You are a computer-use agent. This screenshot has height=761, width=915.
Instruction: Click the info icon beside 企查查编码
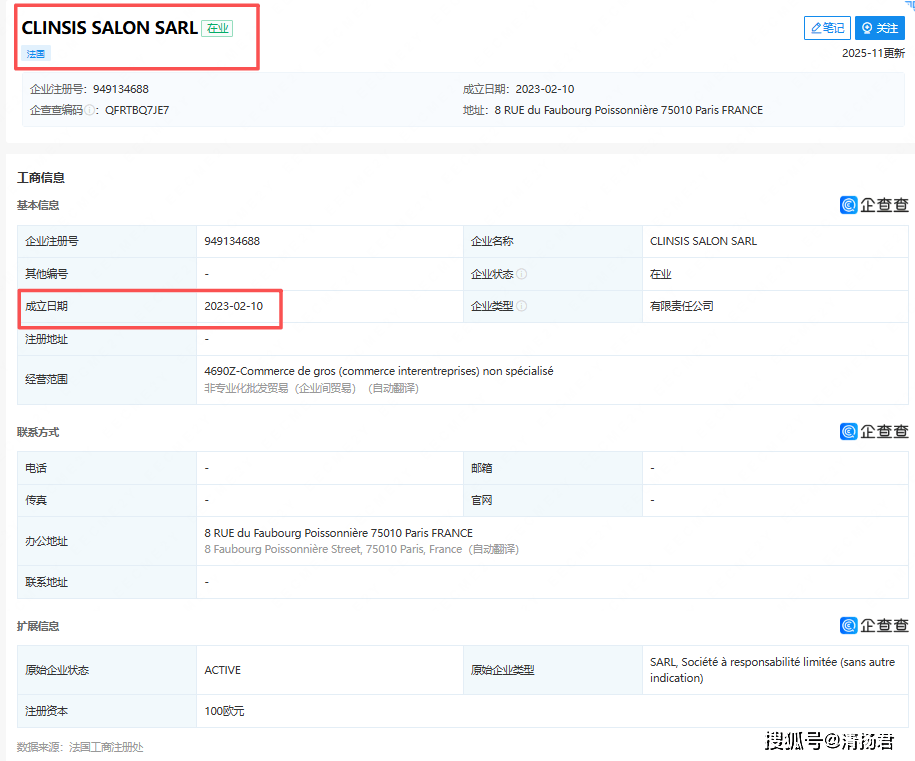(x=90, y=110)
